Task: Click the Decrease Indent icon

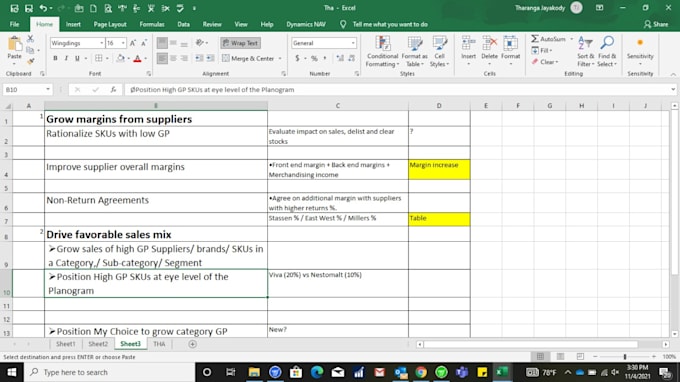Action: coord(199,58)
